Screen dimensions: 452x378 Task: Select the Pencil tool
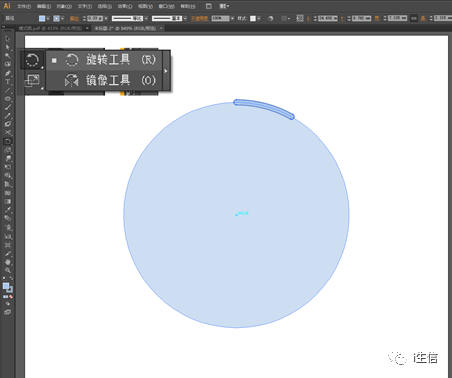point(8,116)
